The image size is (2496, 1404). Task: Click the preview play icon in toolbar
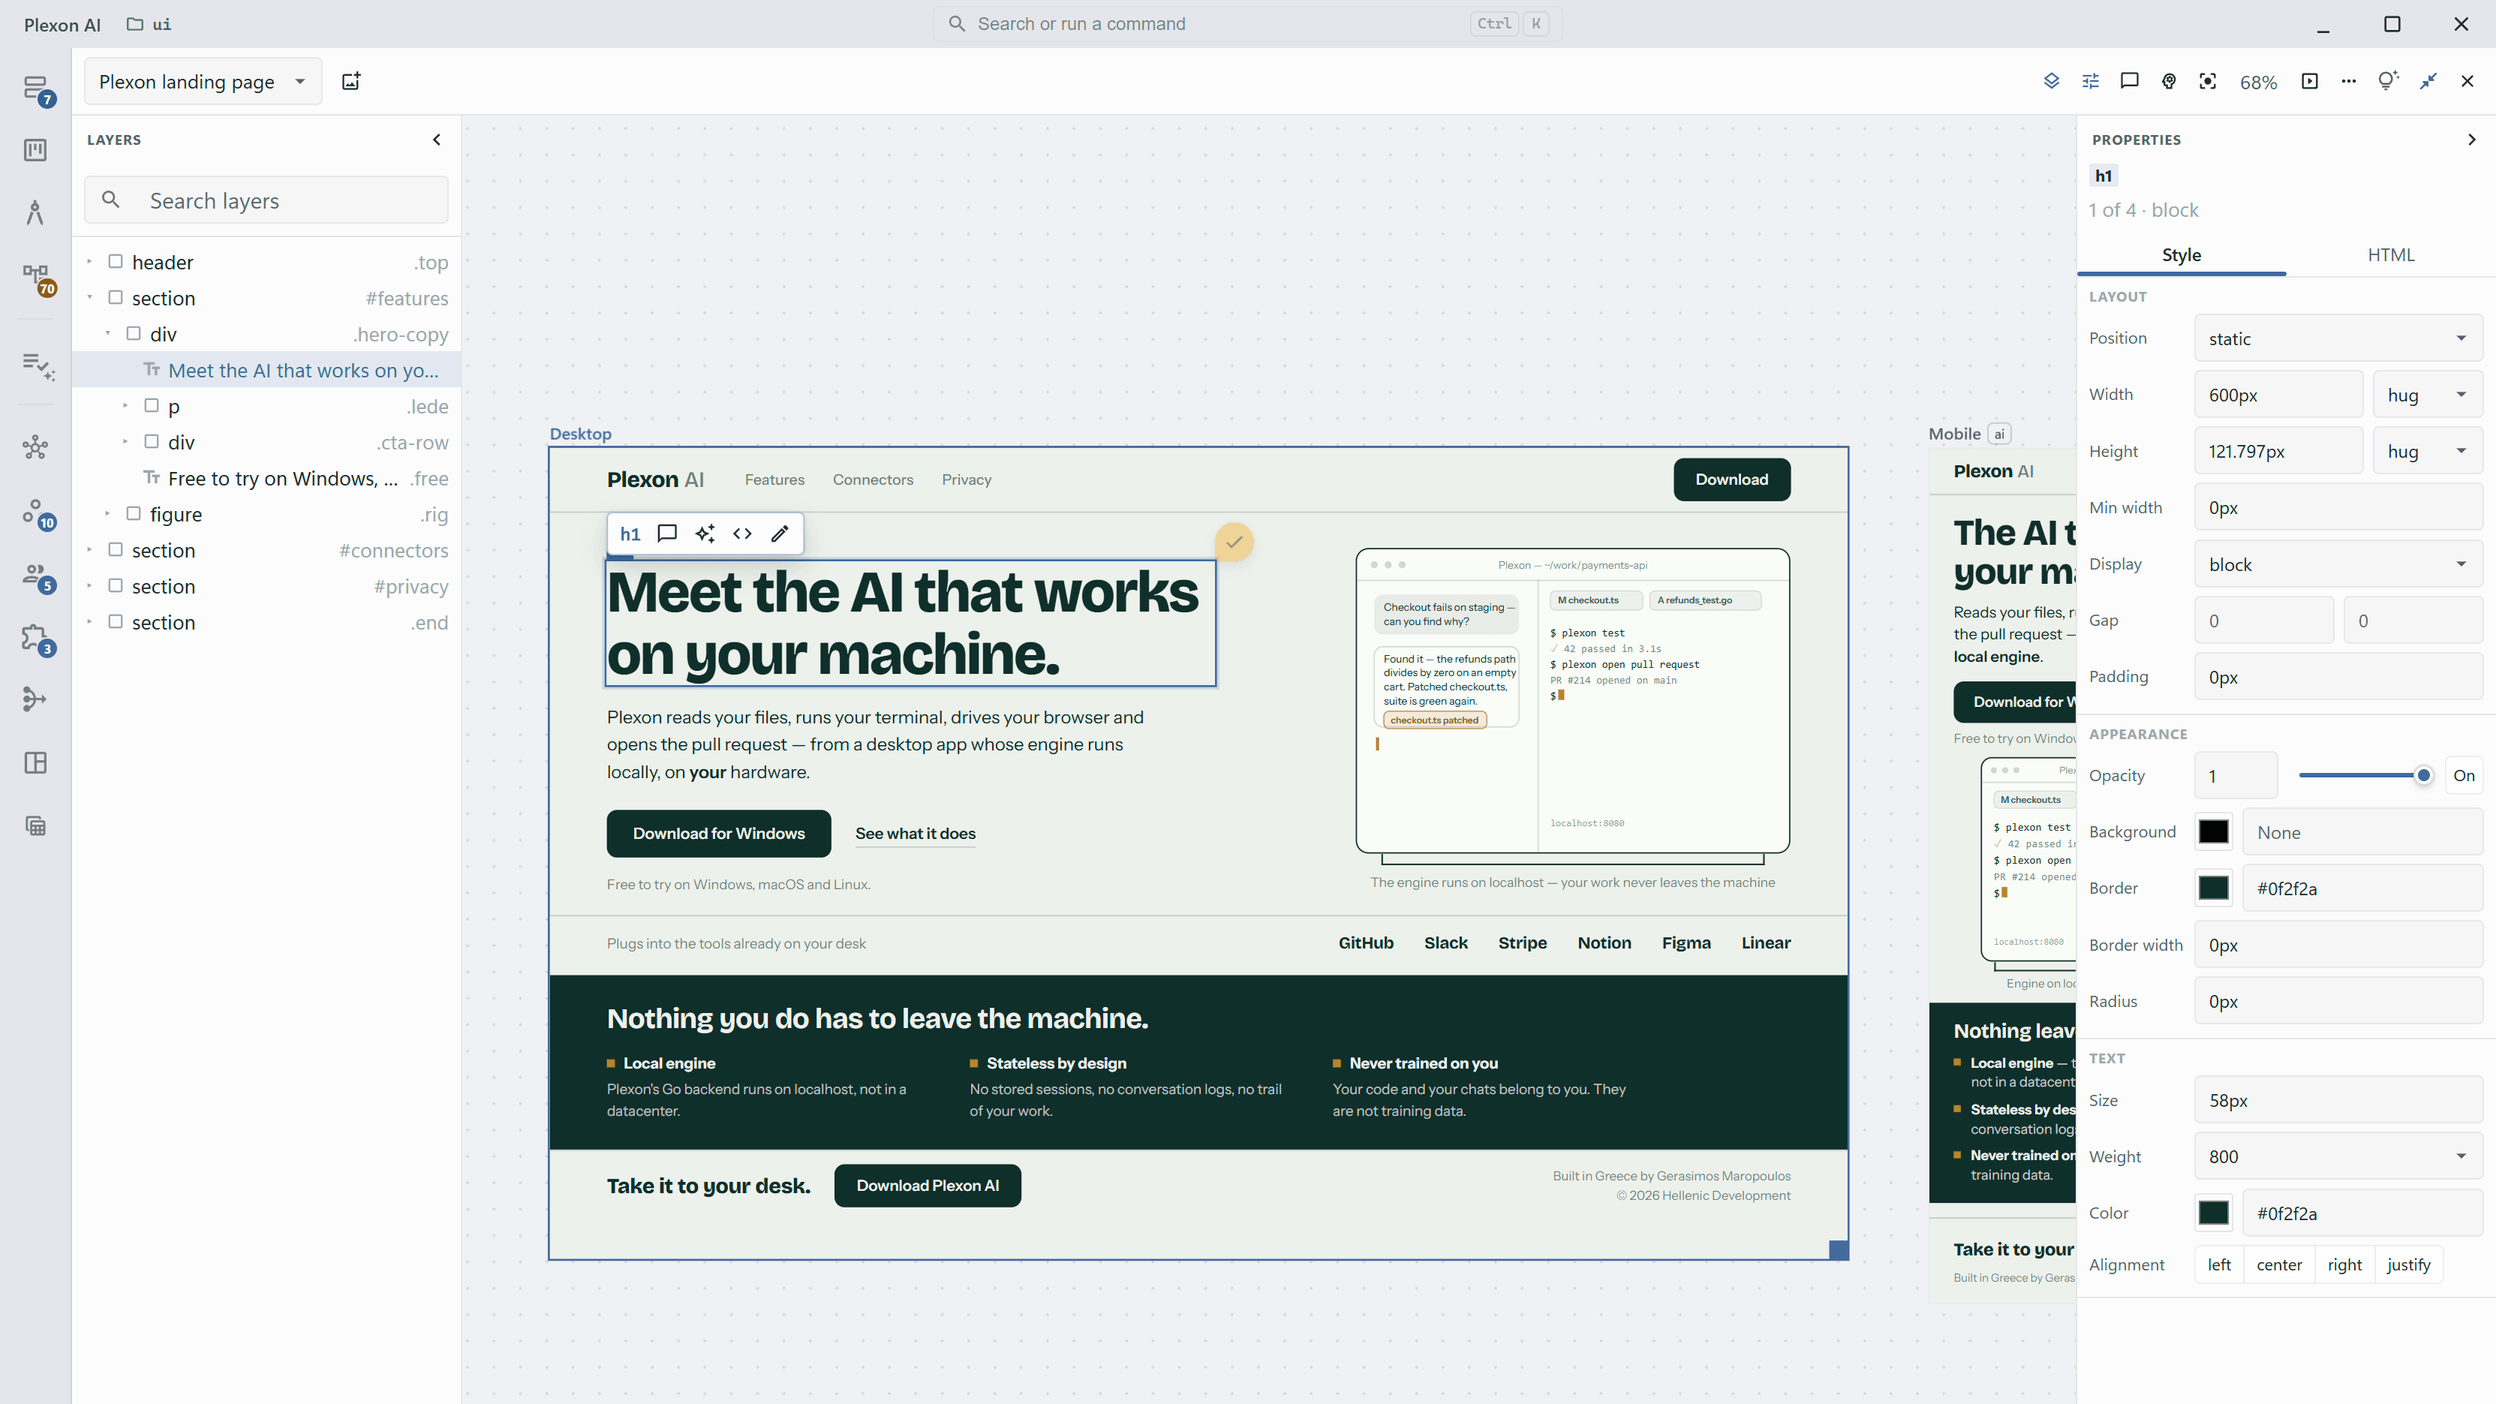pos(2309,81)
